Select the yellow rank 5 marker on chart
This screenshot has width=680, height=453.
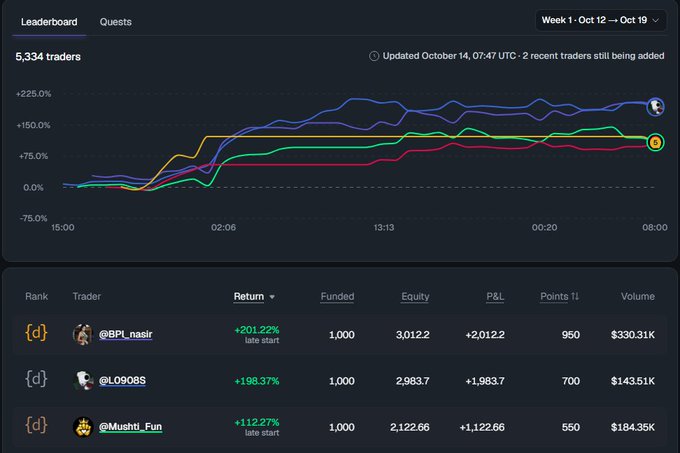tap(655, 142)
